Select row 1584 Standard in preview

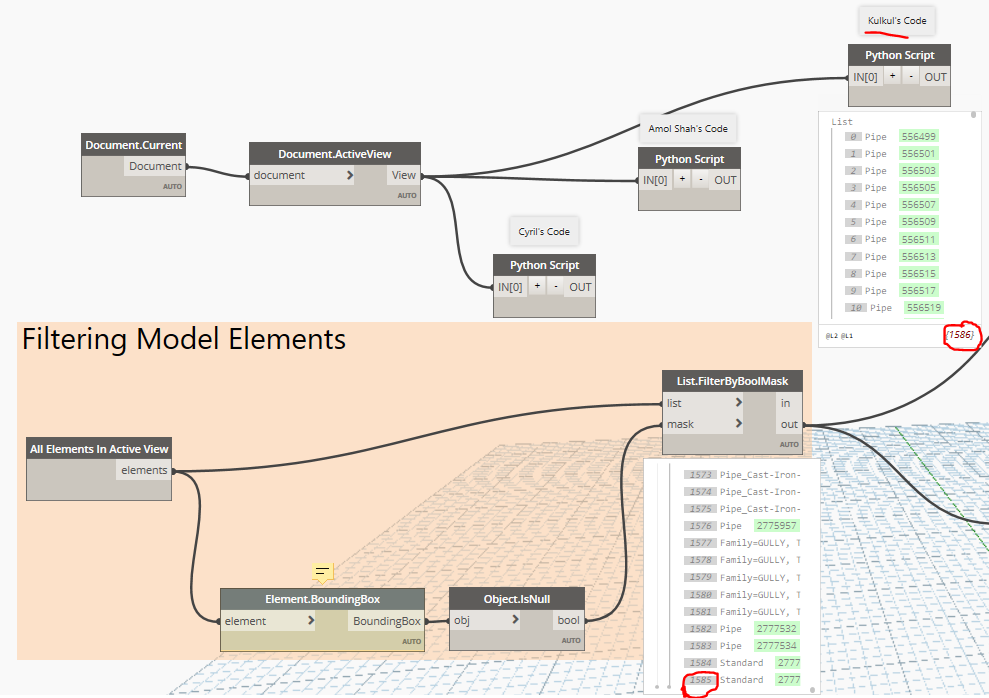[742, 662]
